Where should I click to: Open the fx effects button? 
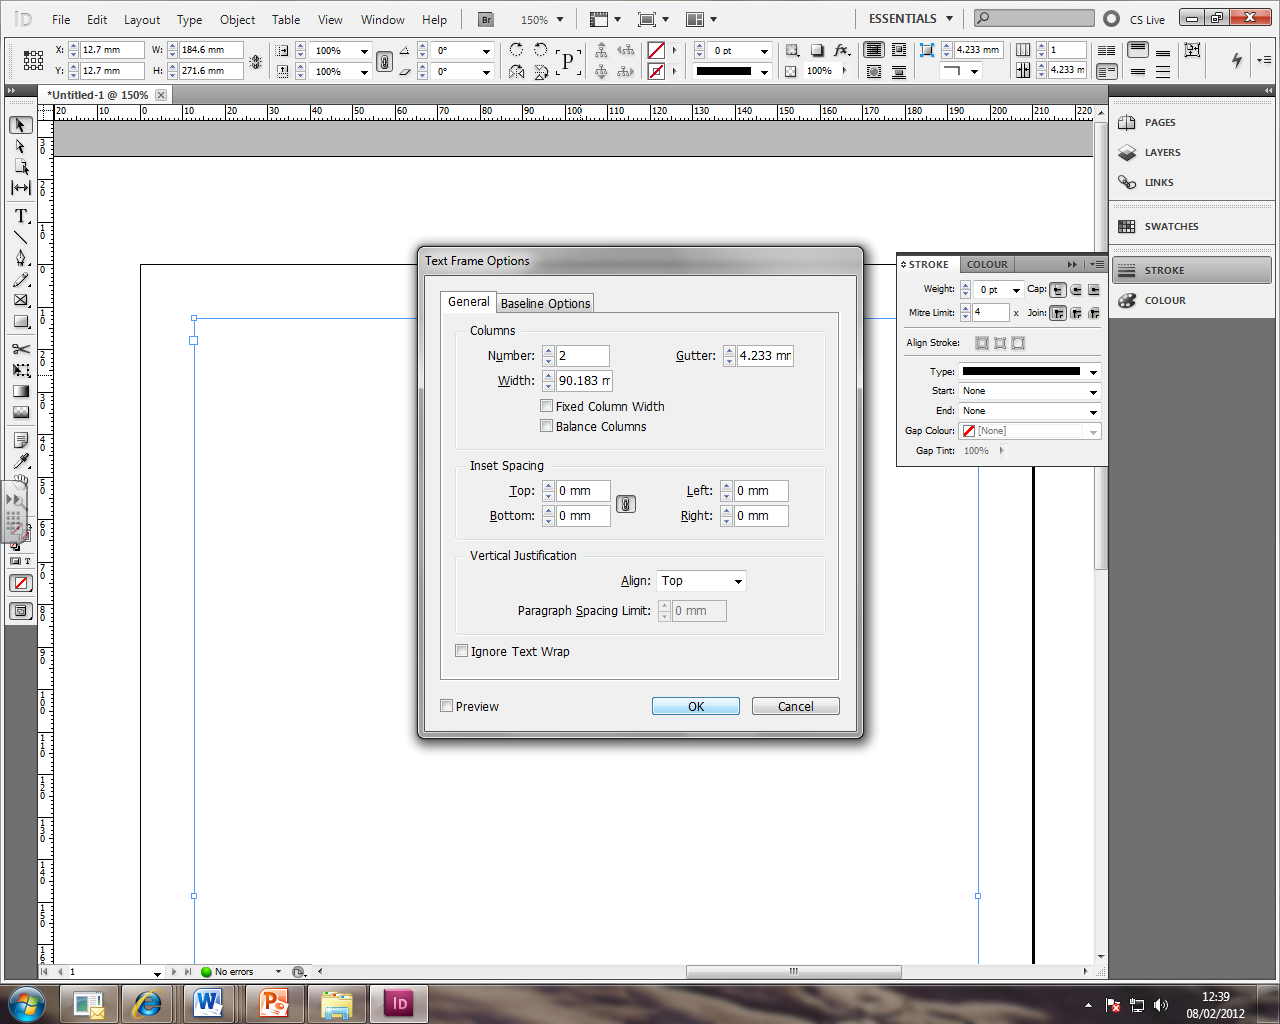pyautogui.click(x=842, y=50)
